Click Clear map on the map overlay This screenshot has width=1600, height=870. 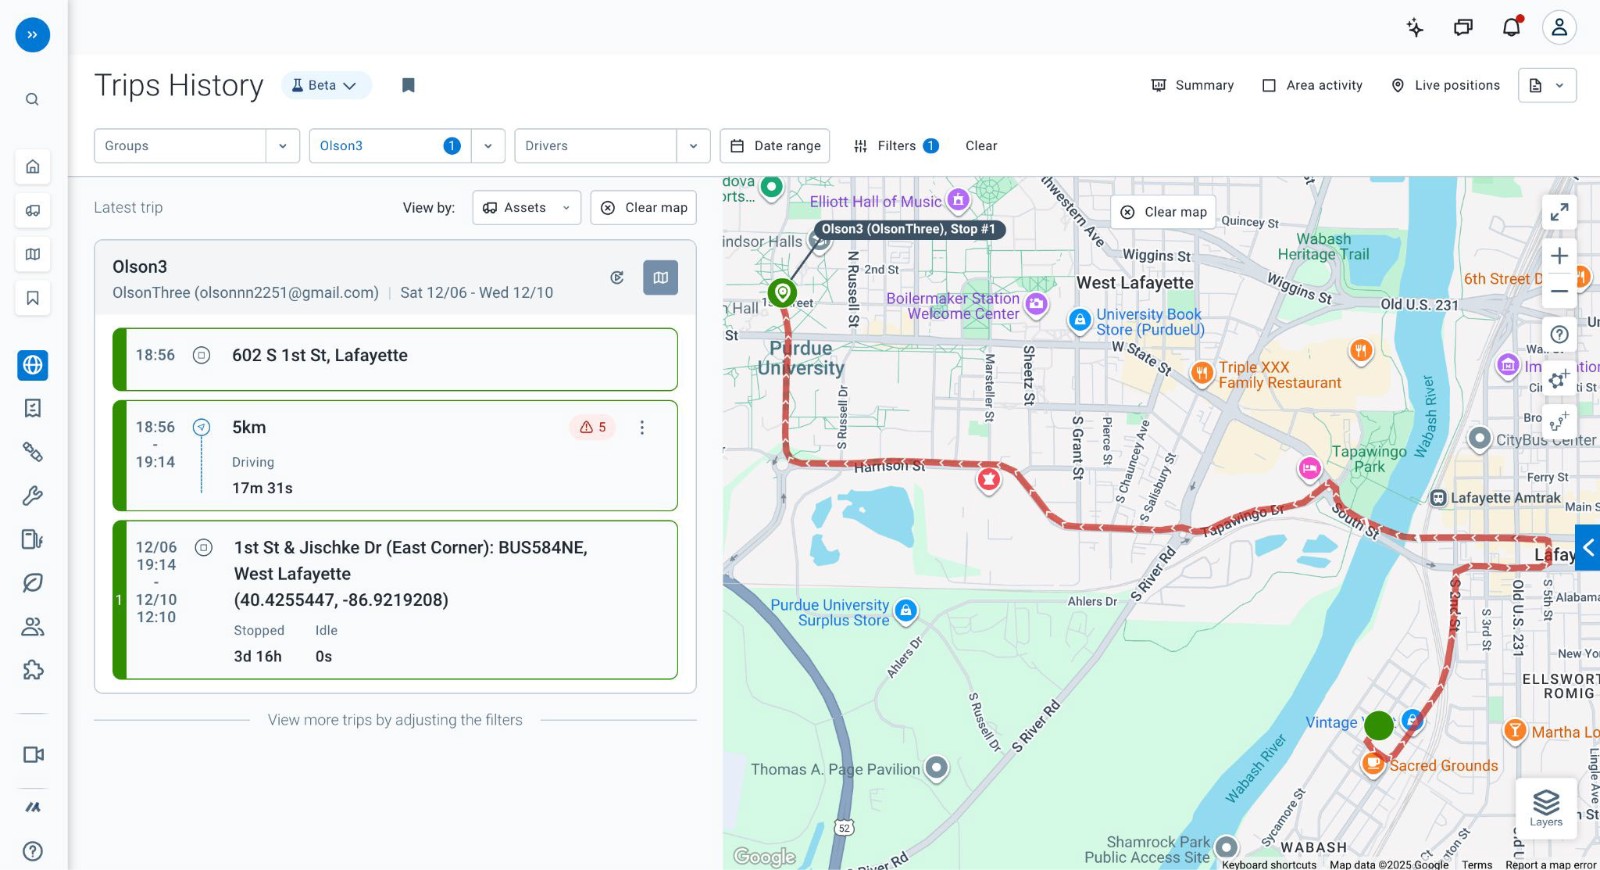(x=1164, y=212)
